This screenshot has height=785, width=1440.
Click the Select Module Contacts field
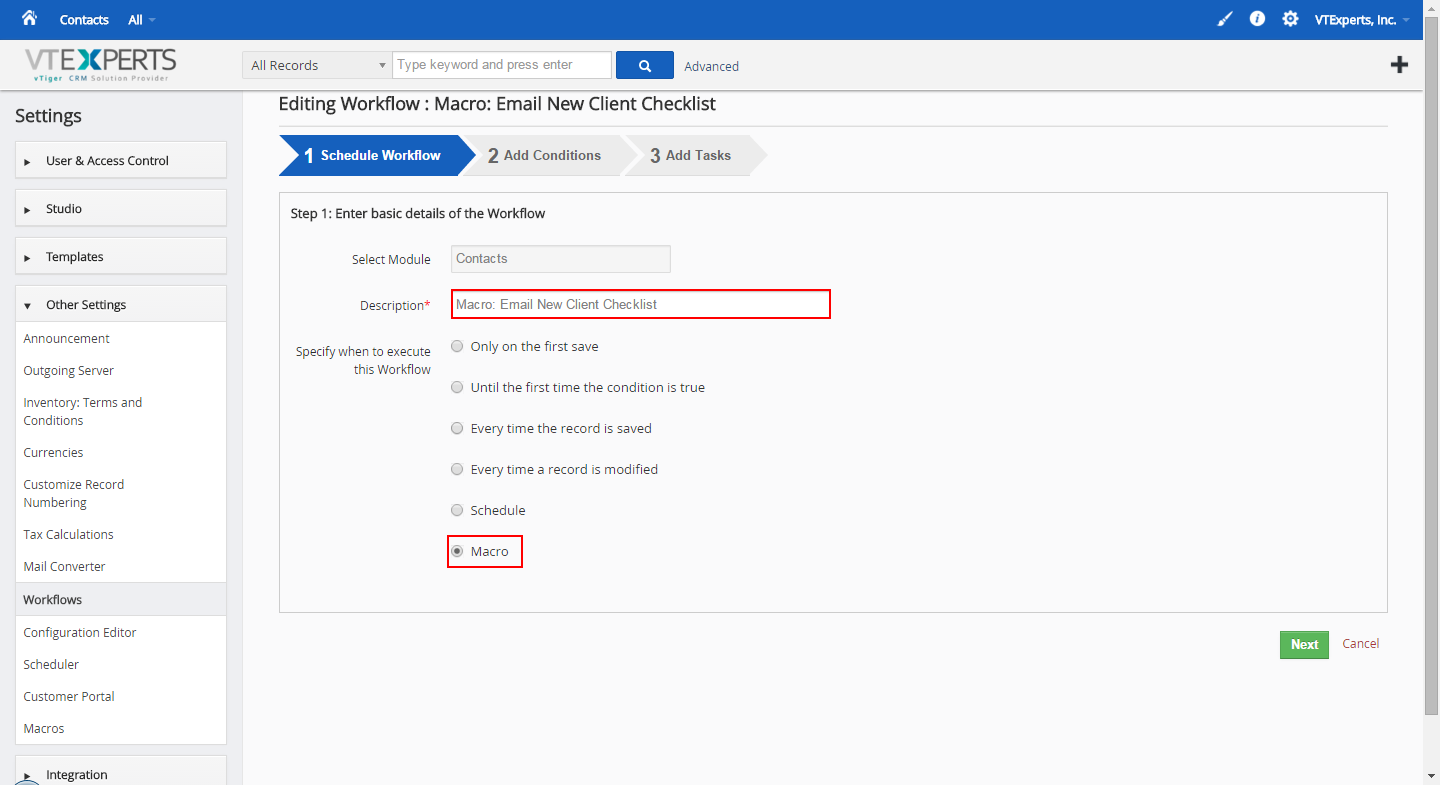coord(561,258)
